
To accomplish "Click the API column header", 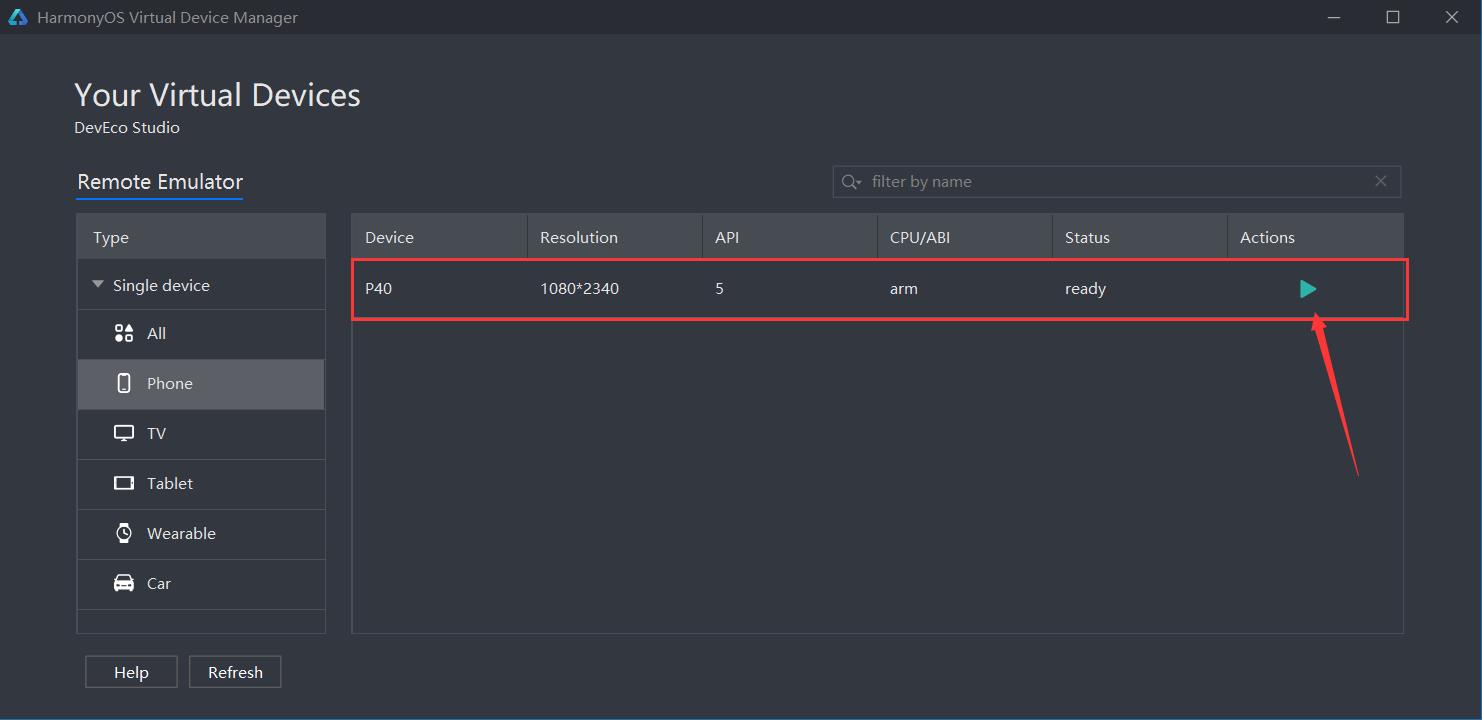I will point(790,237).
